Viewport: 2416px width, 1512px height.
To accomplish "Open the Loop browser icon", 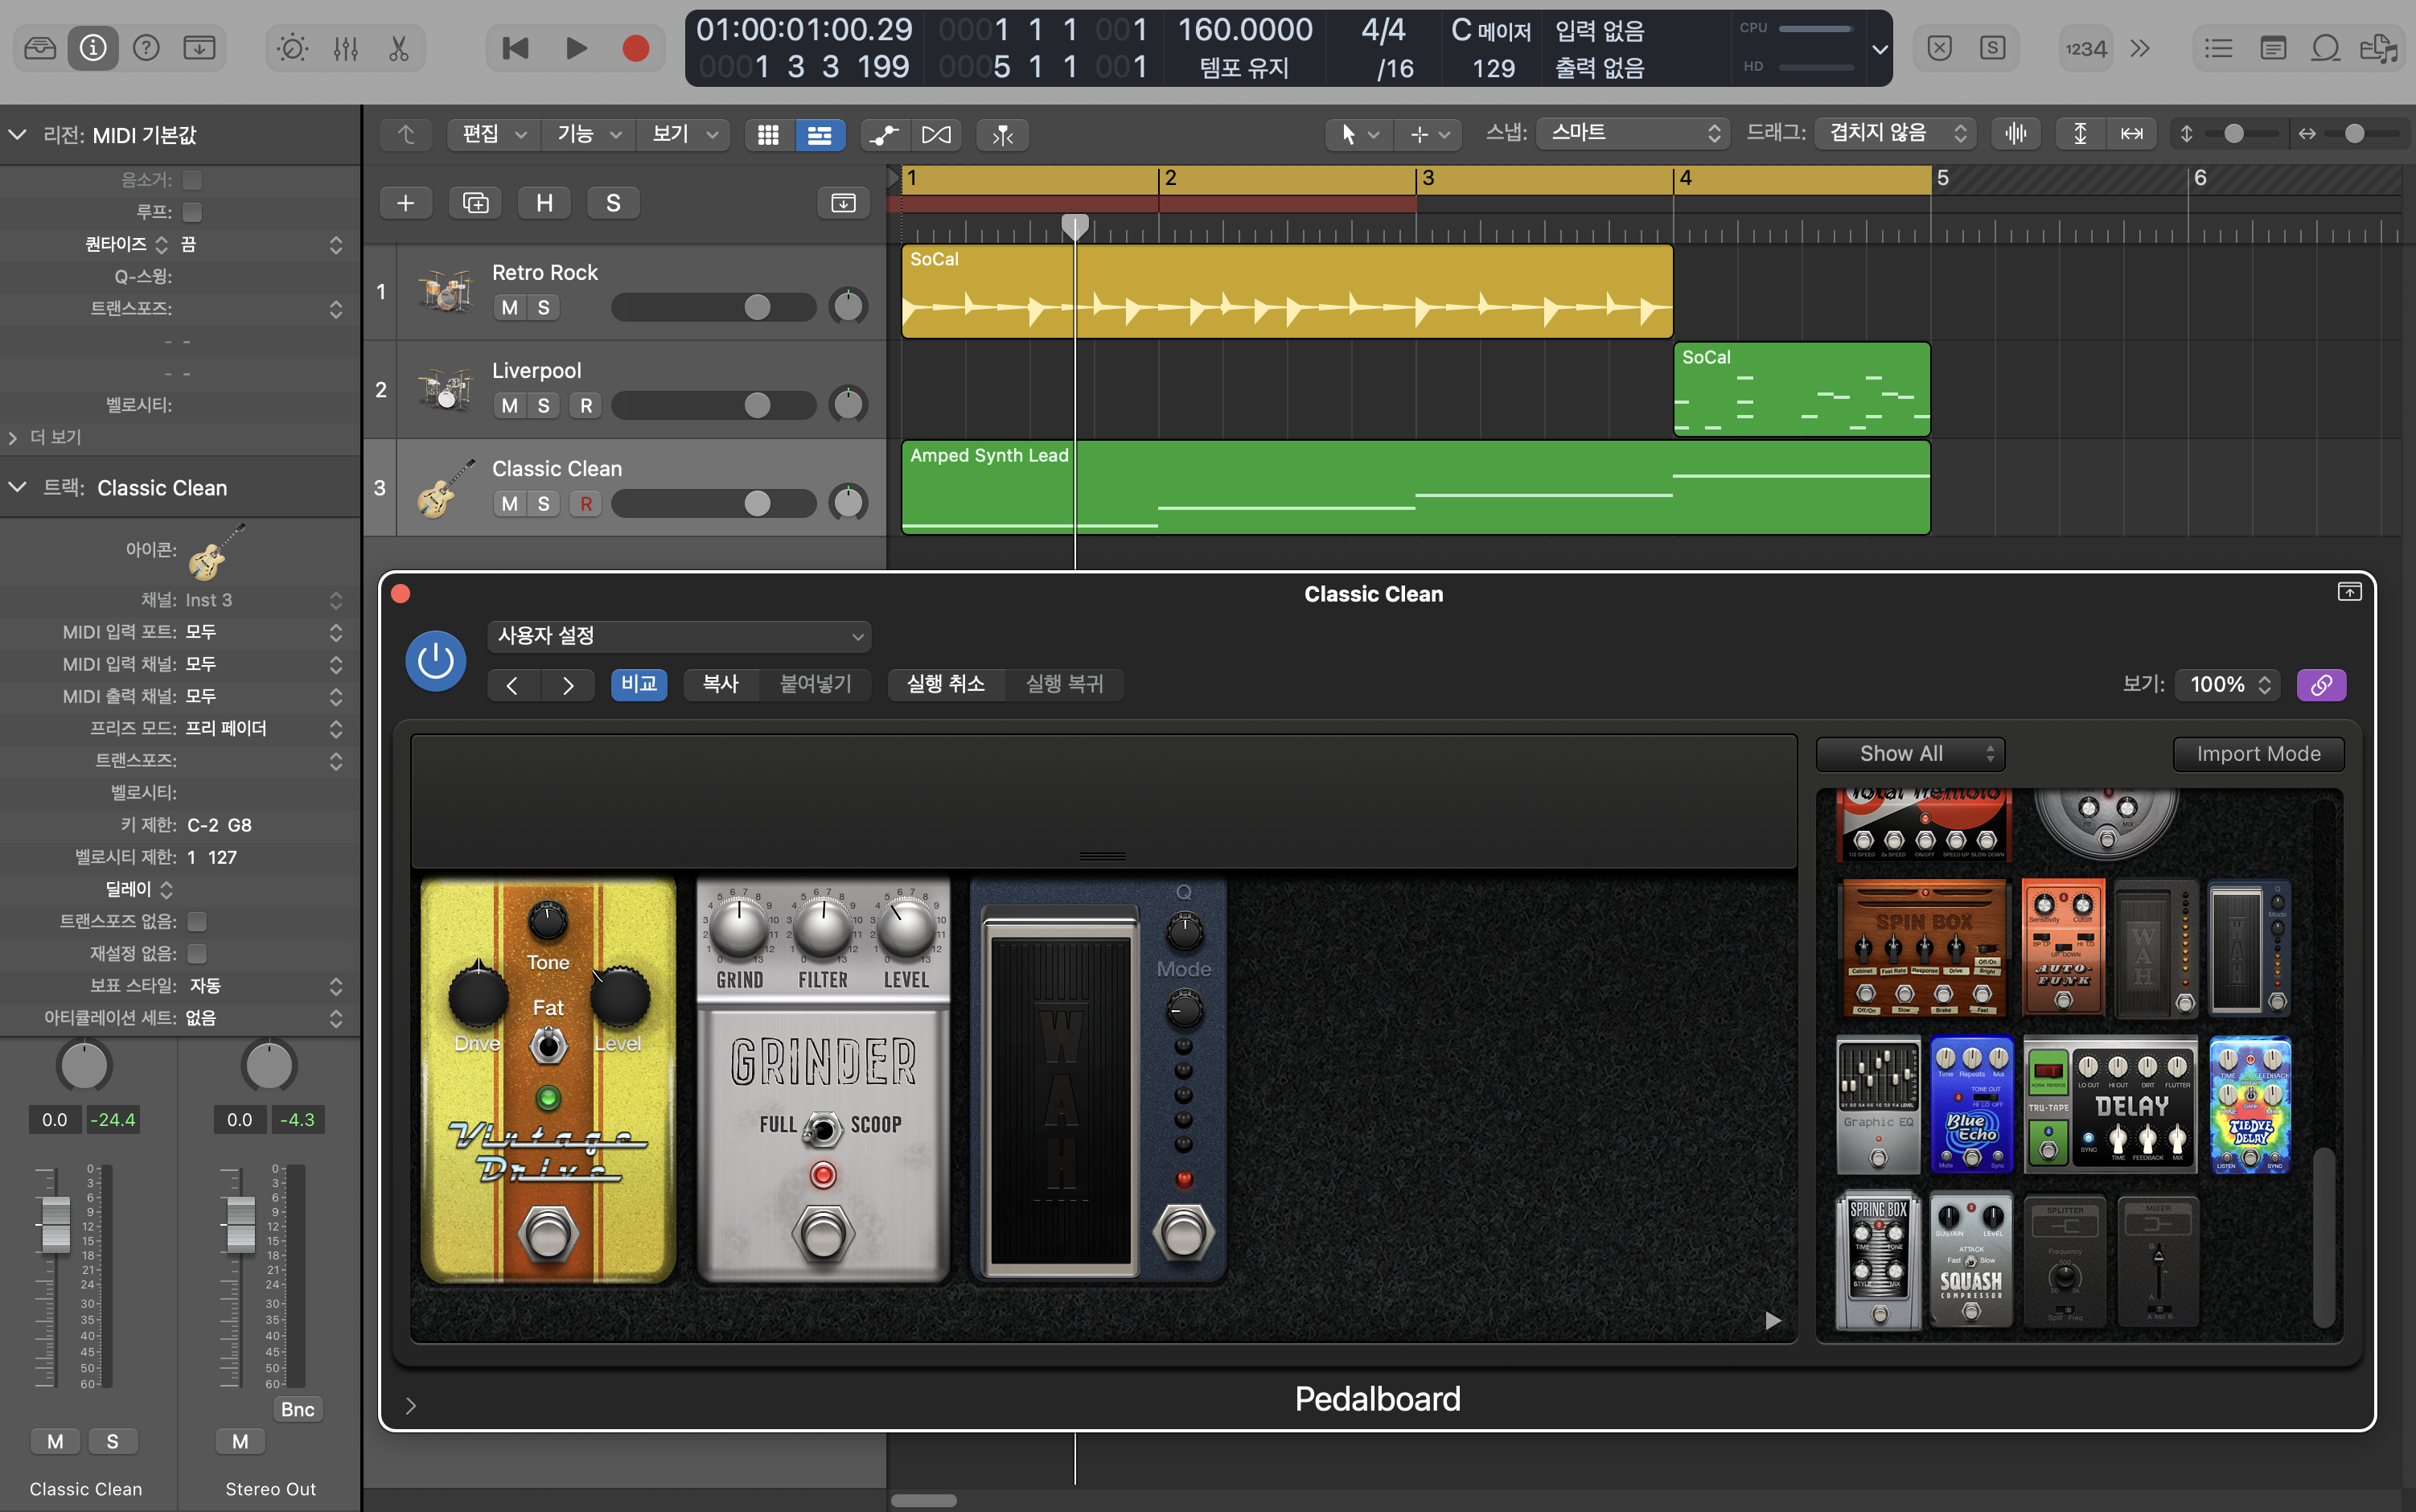I will pos(2326,48).
